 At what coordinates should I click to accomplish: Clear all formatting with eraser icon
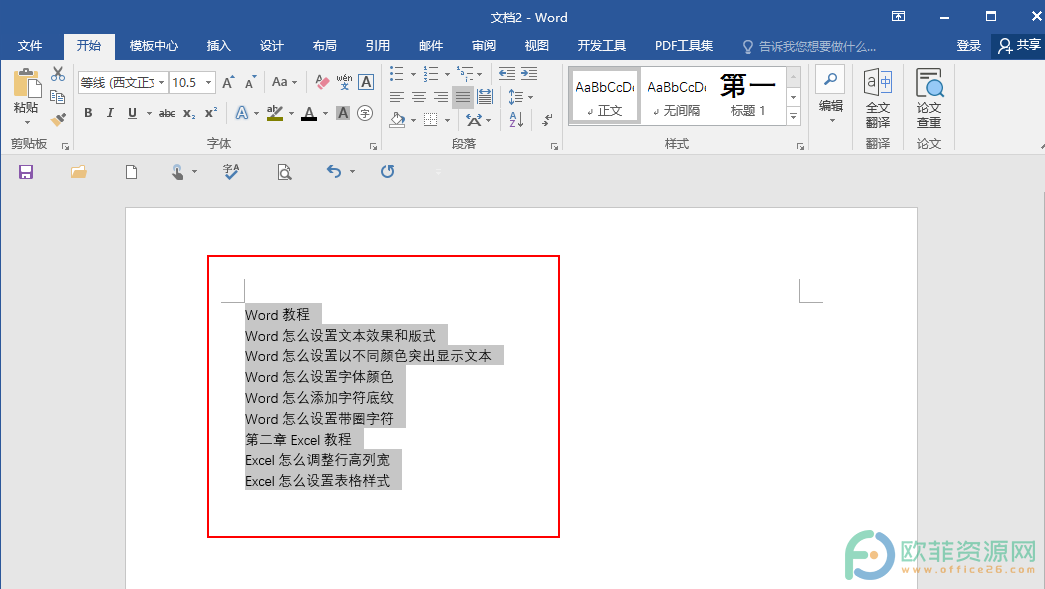(x=322, y=82)
